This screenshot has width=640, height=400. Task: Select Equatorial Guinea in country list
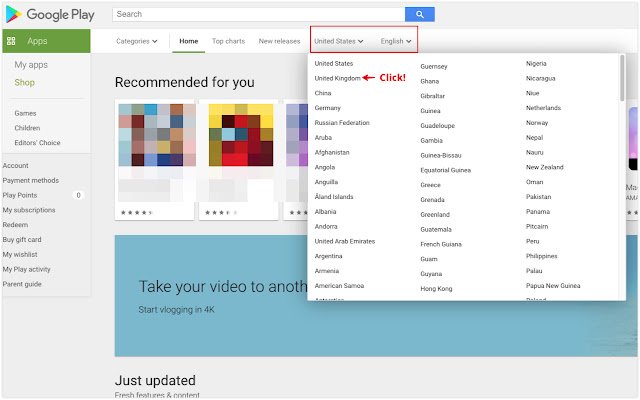445,170
